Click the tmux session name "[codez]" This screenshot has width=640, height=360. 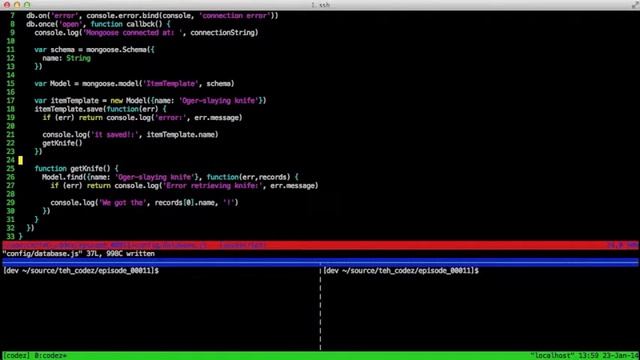(x=16, y=356)
